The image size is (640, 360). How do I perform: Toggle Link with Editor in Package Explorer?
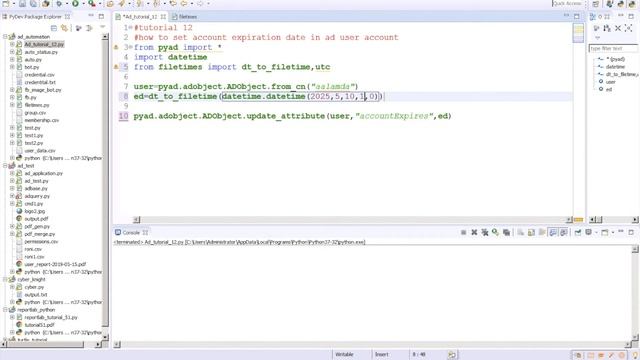coord(64,28)
